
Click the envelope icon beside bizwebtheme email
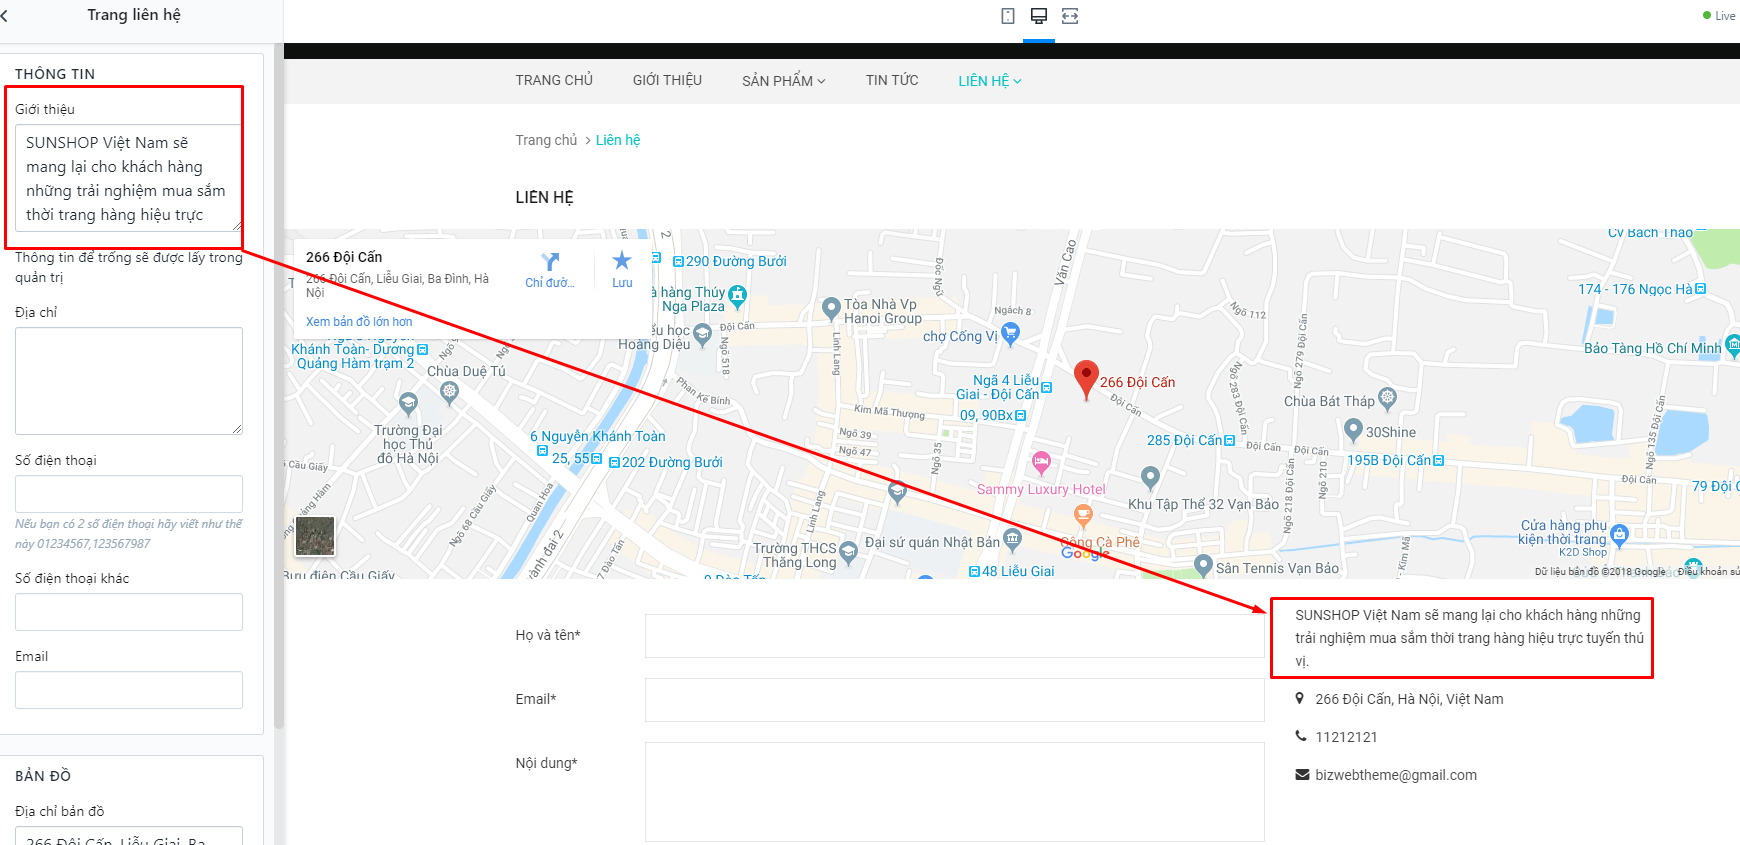(1302, 774)
